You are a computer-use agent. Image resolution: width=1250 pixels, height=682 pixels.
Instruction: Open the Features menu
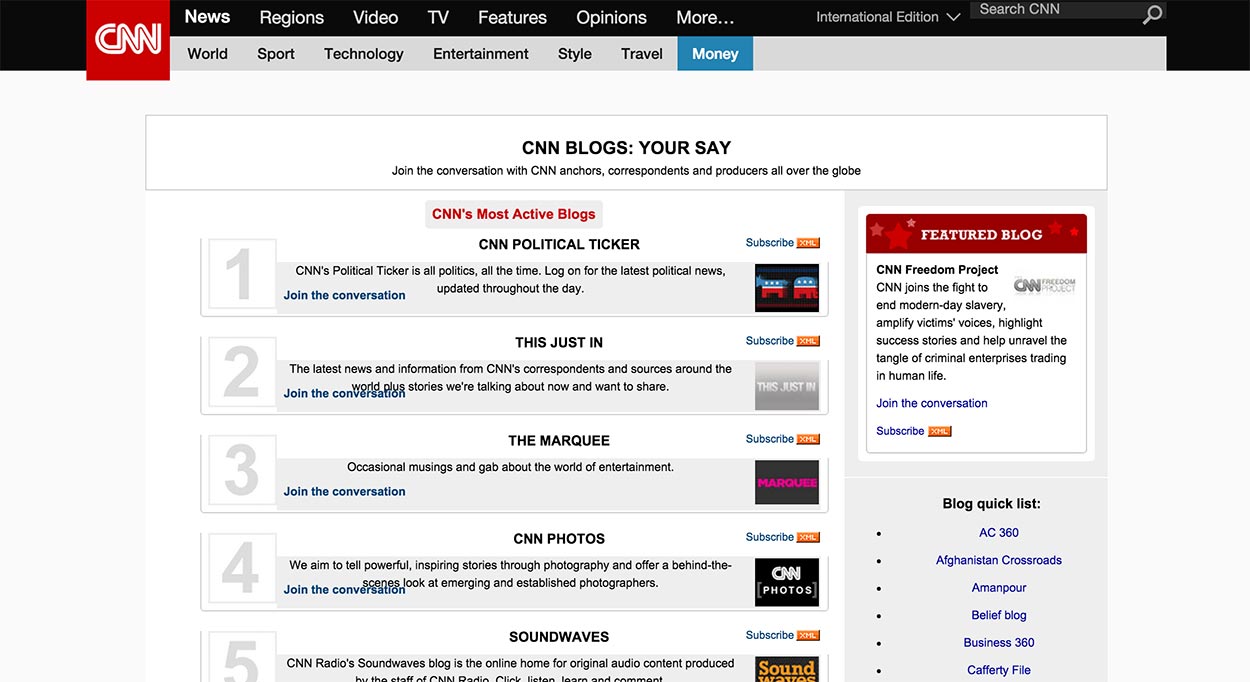pos(512,18)
